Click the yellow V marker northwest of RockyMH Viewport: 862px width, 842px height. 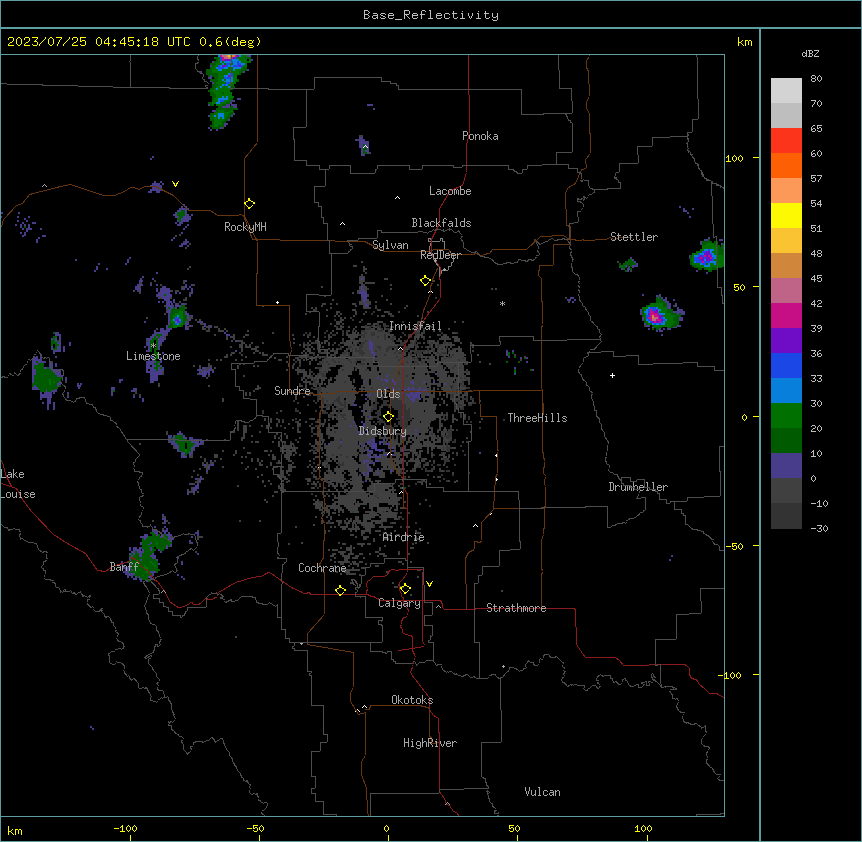(175, 184)
